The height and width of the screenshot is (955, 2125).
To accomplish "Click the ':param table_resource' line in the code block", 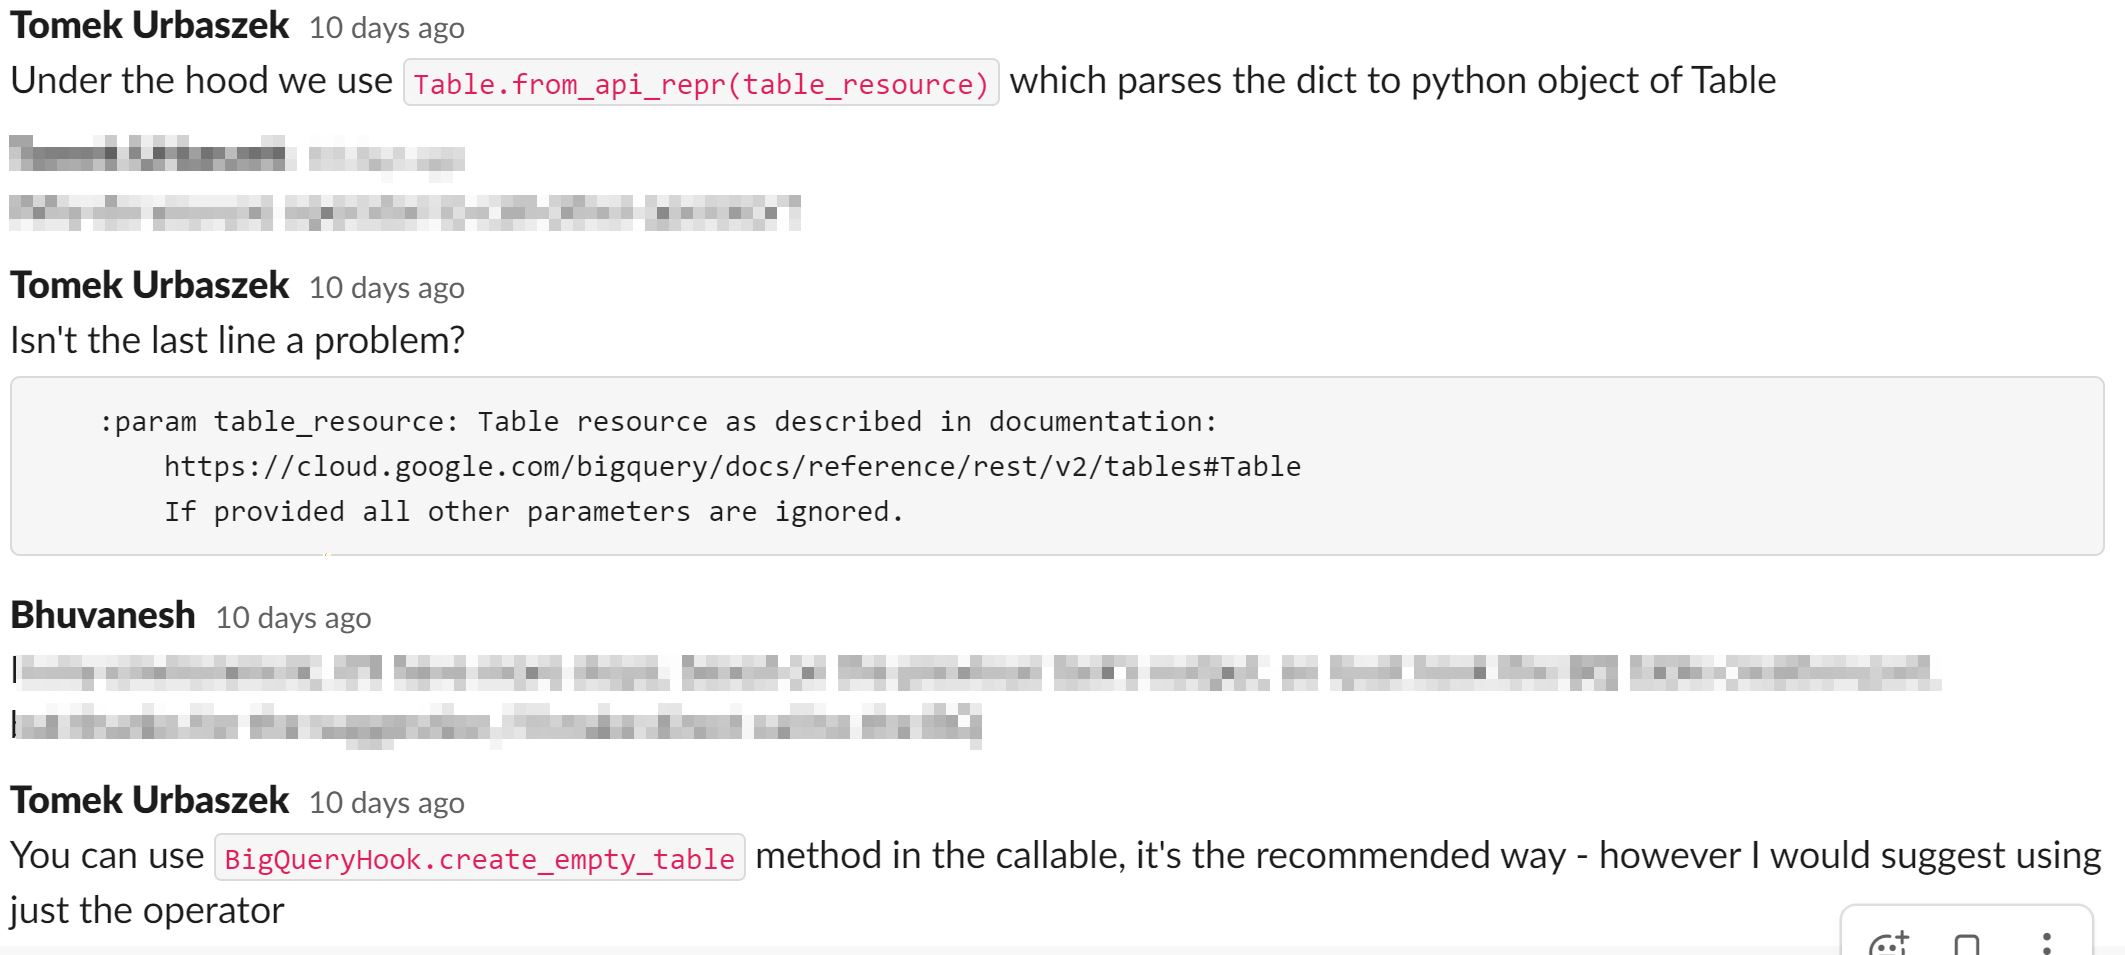I will click(658, 421).
